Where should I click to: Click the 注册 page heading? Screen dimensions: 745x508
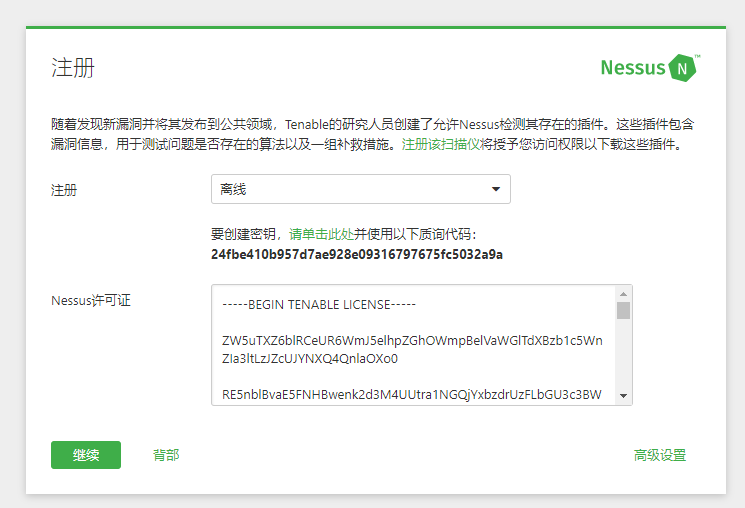point(73,67)
